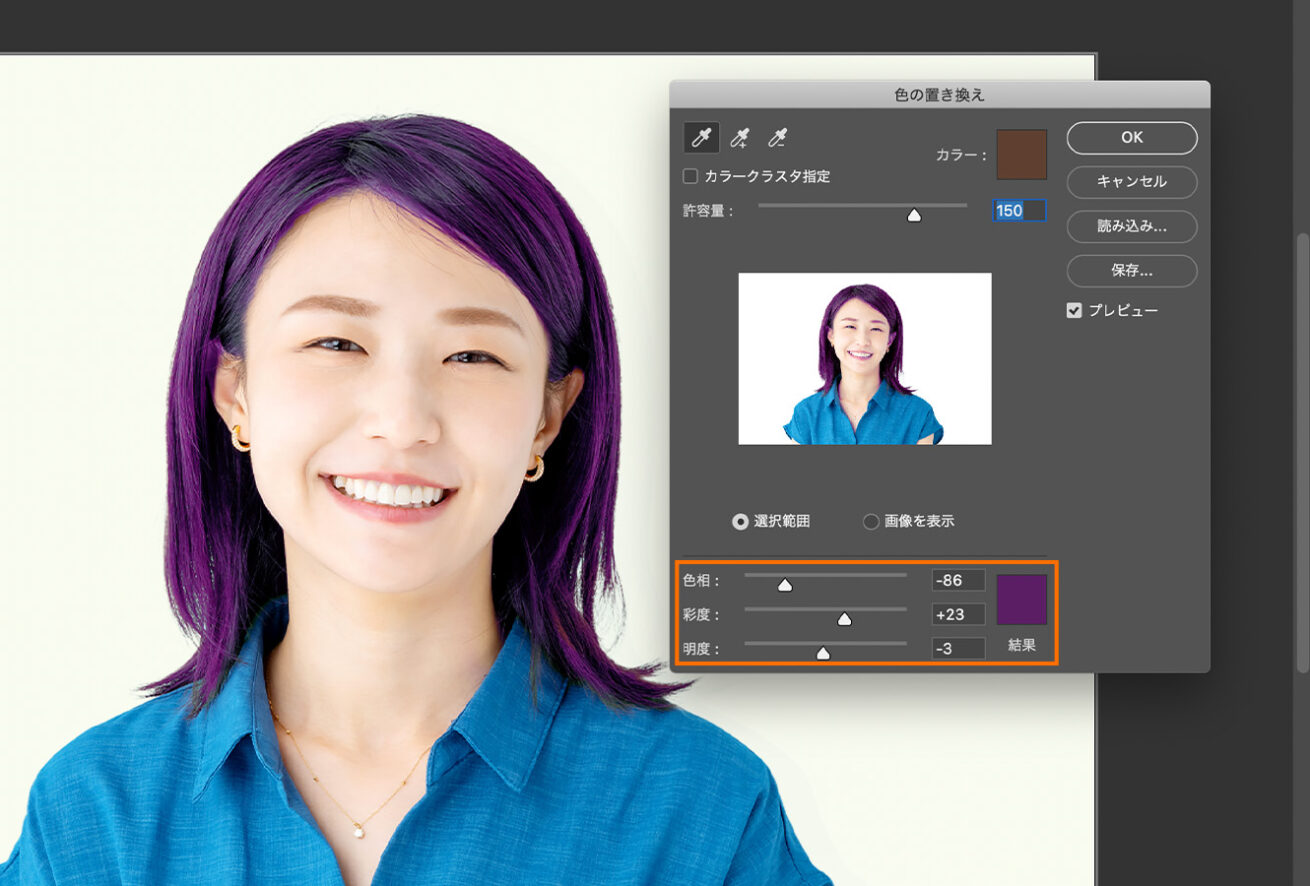Select the Add to Sample eyedropper

pos(741,138)
